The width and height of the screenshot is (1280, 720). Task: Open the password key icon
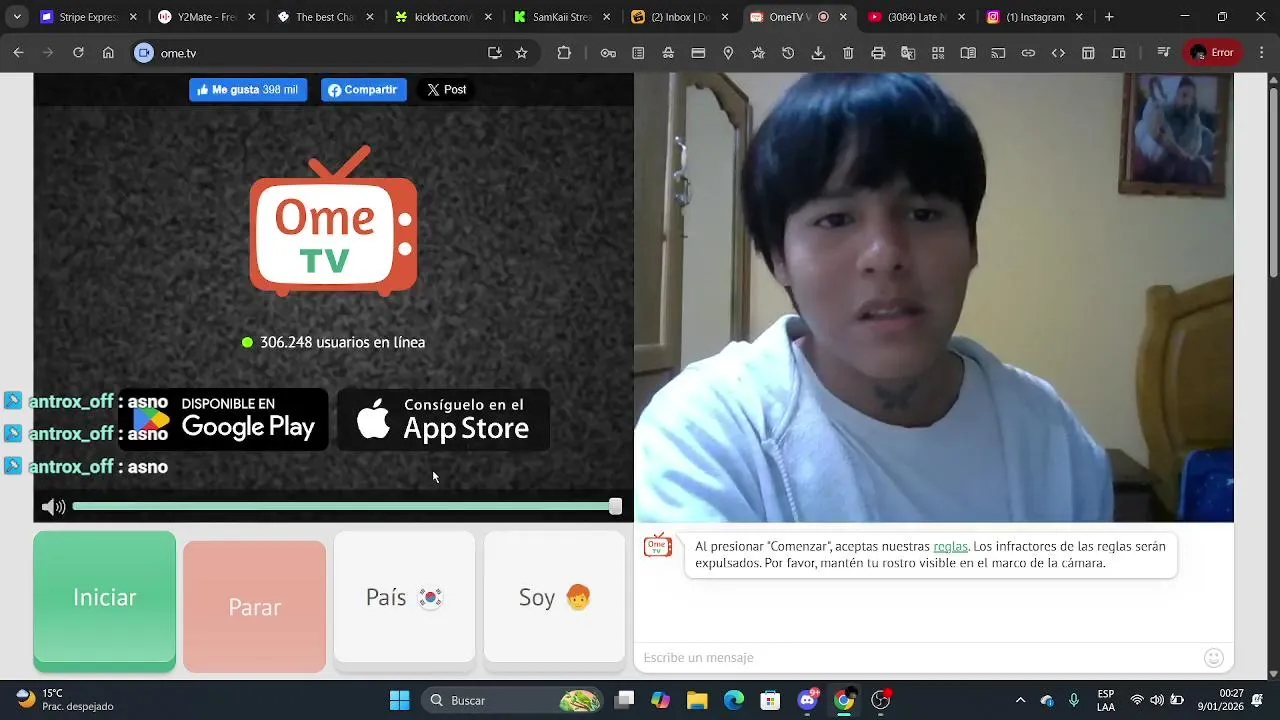(x=608, y=53)
